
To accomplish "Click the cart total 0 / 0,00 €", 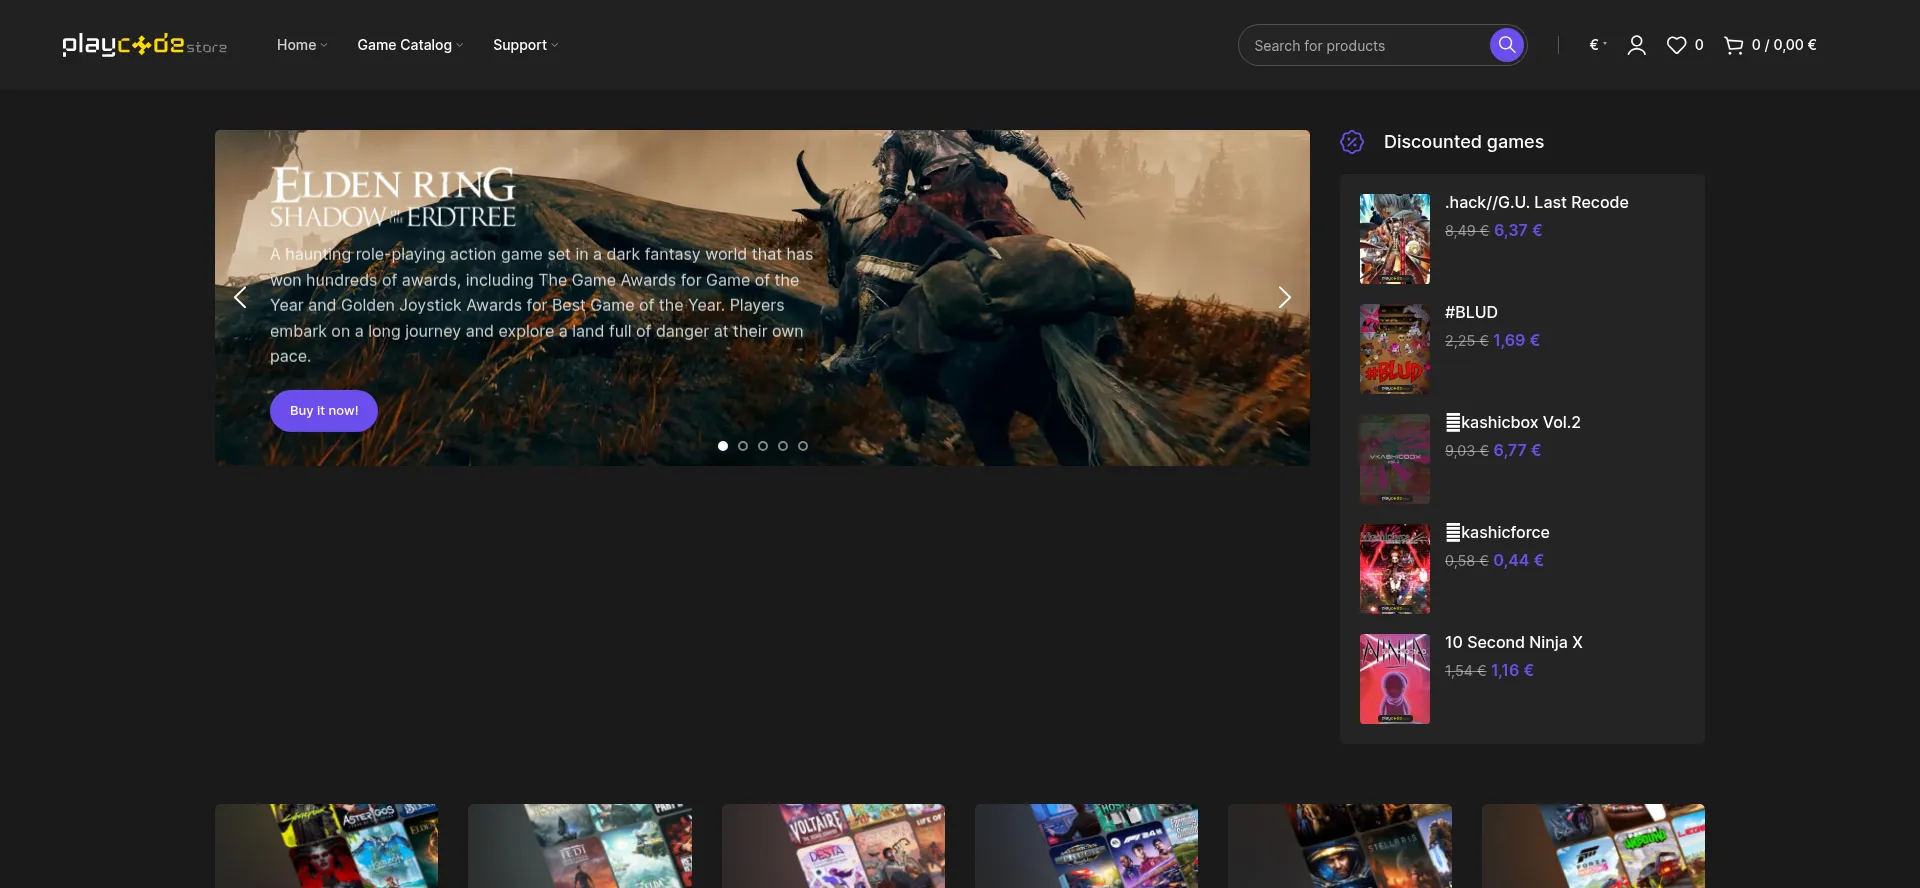I will pyautogui.click(x=1784, y=45).
